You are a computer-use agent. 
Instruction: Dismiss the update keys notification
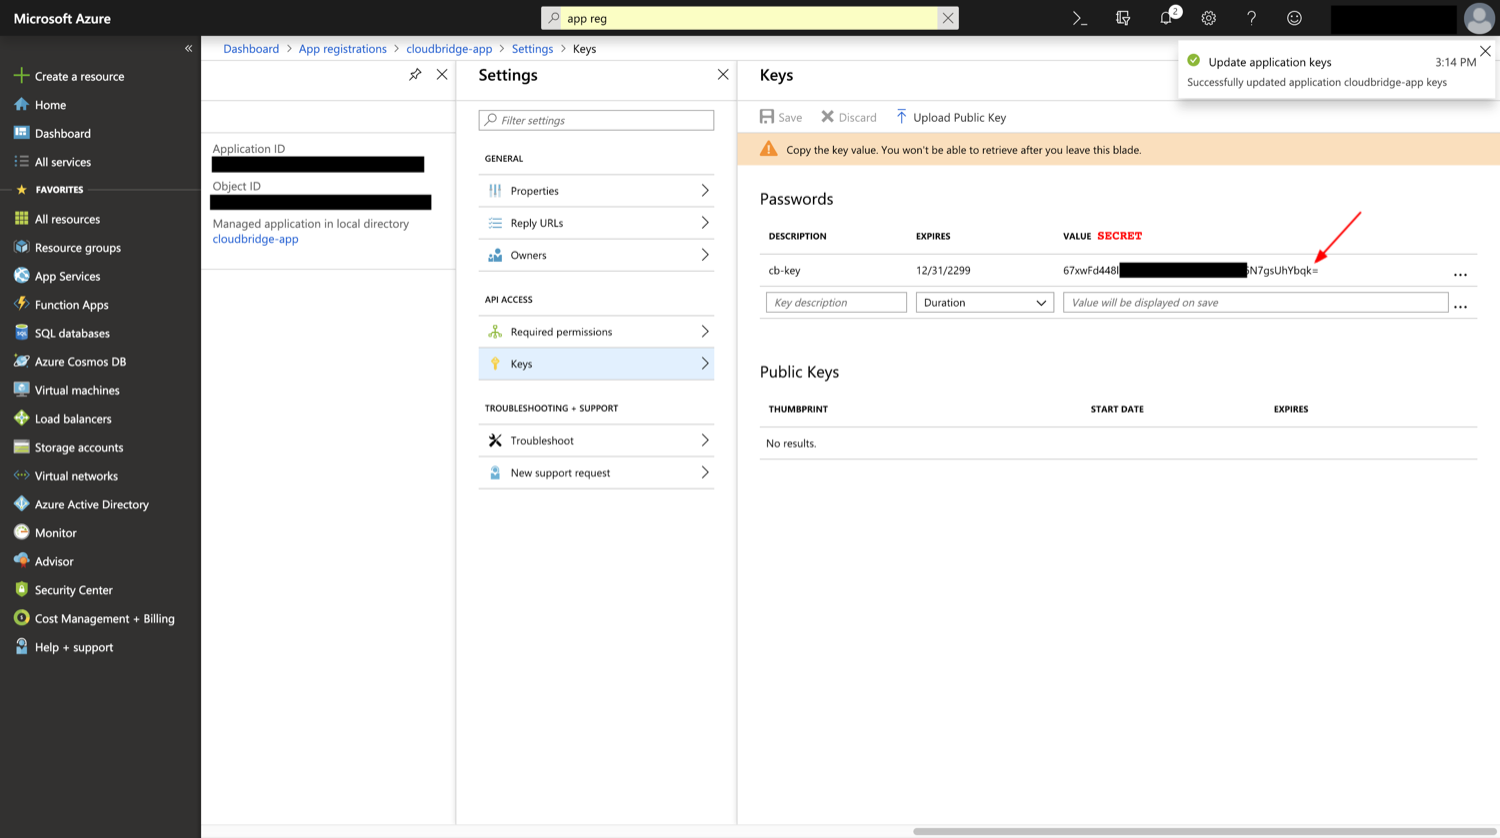[1485, 51]
